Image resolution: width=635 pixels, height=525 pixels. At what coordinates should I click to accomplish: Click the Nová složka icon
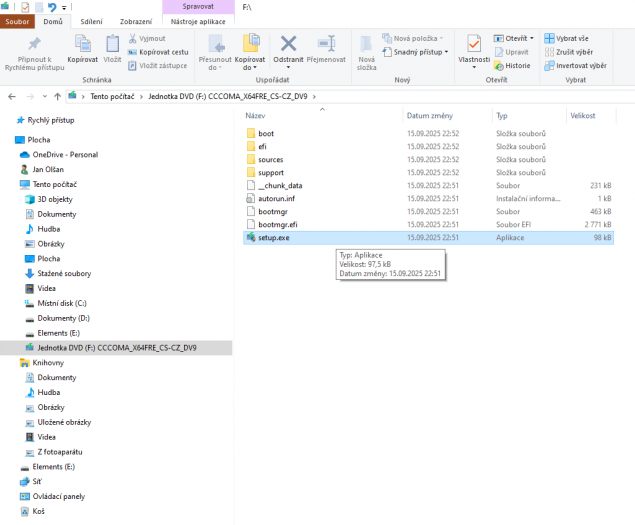pyautogui.click(x=367, y=44)
